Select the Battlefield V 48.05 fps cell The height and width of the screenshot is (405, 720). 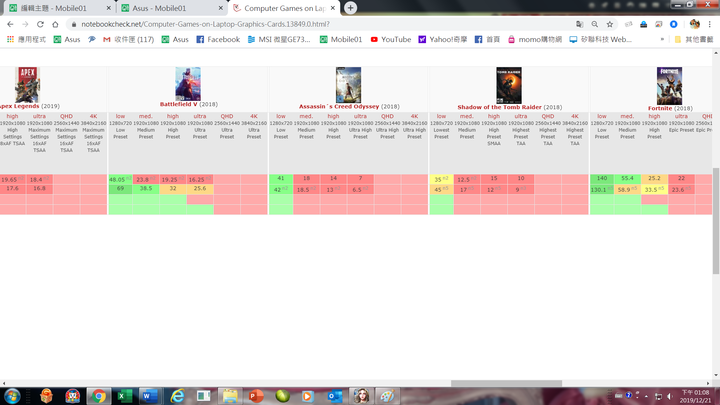[x=120, y=179]
